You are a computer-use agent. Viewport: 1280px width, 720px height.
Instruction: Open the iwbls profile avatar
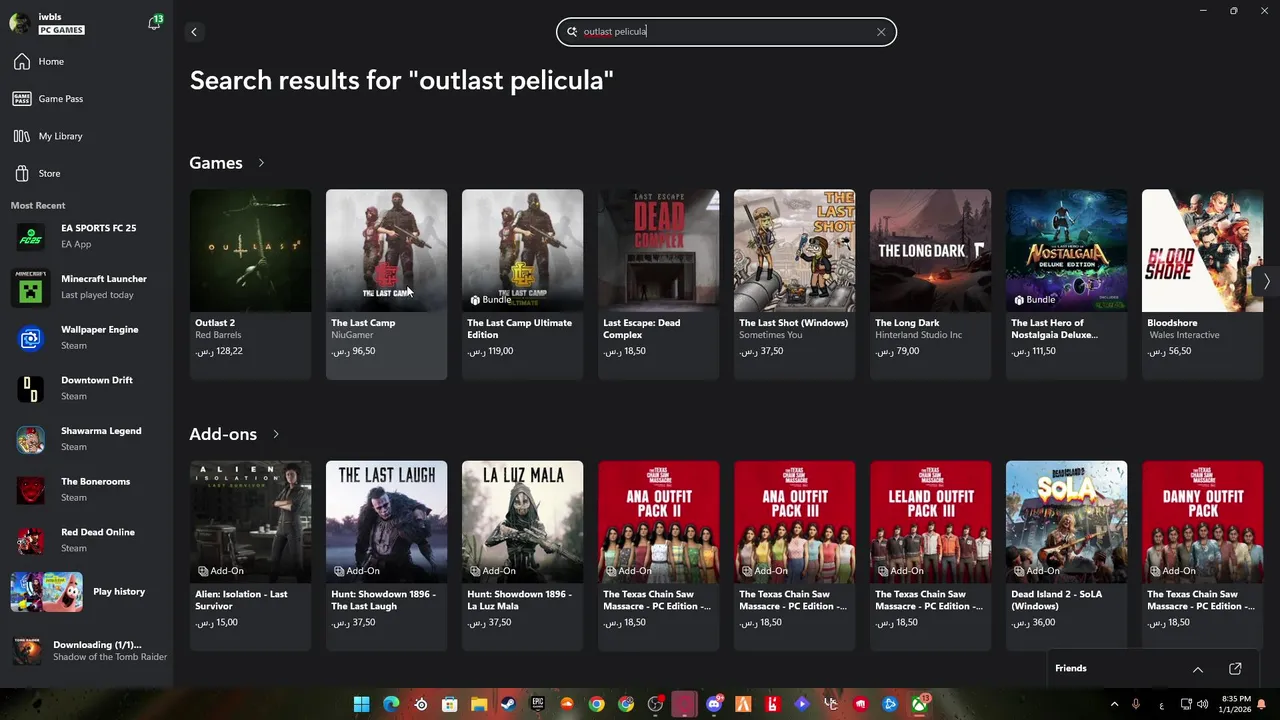pyautogui.click(x=19, y=23)
